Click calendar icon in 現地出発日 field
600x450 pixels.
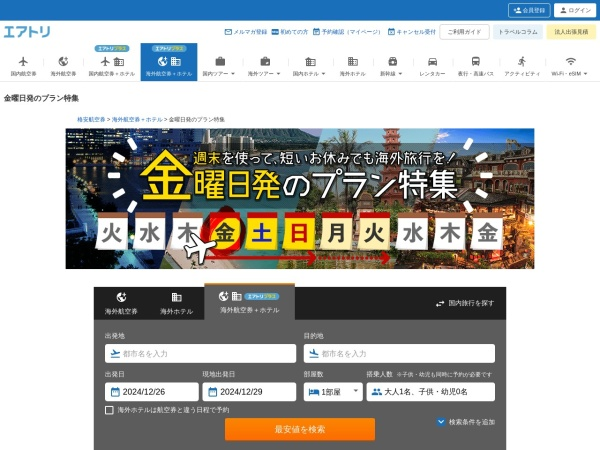coord(212,392)
